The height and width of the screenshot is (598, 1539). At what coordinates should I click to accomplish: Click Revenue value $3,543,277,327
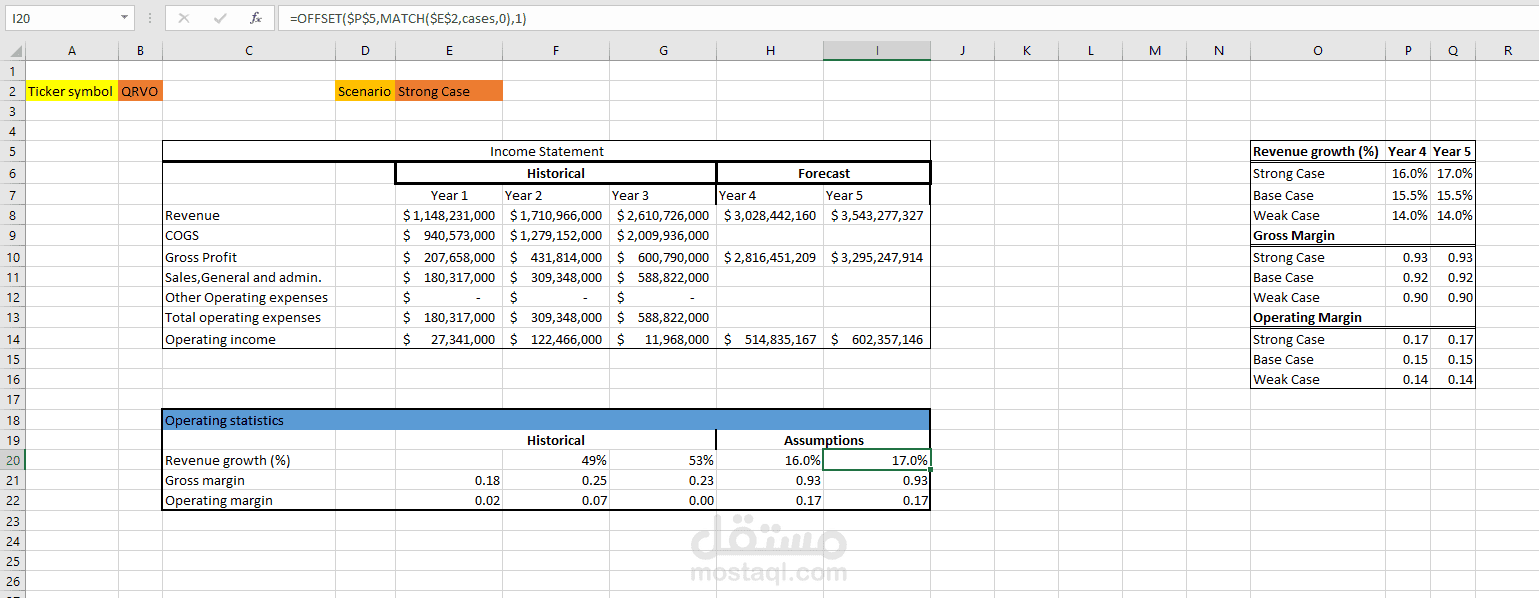click(x=877, y=215)
